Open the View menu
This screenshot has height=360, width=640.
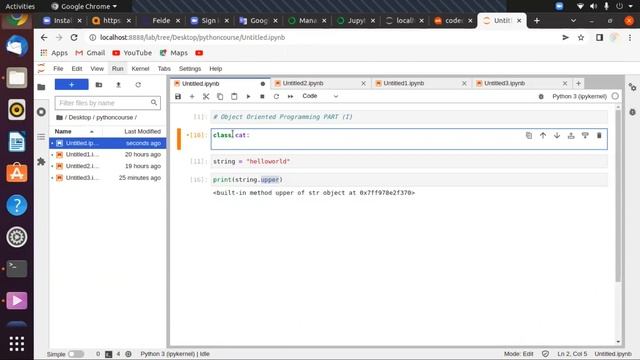point(97,69)
